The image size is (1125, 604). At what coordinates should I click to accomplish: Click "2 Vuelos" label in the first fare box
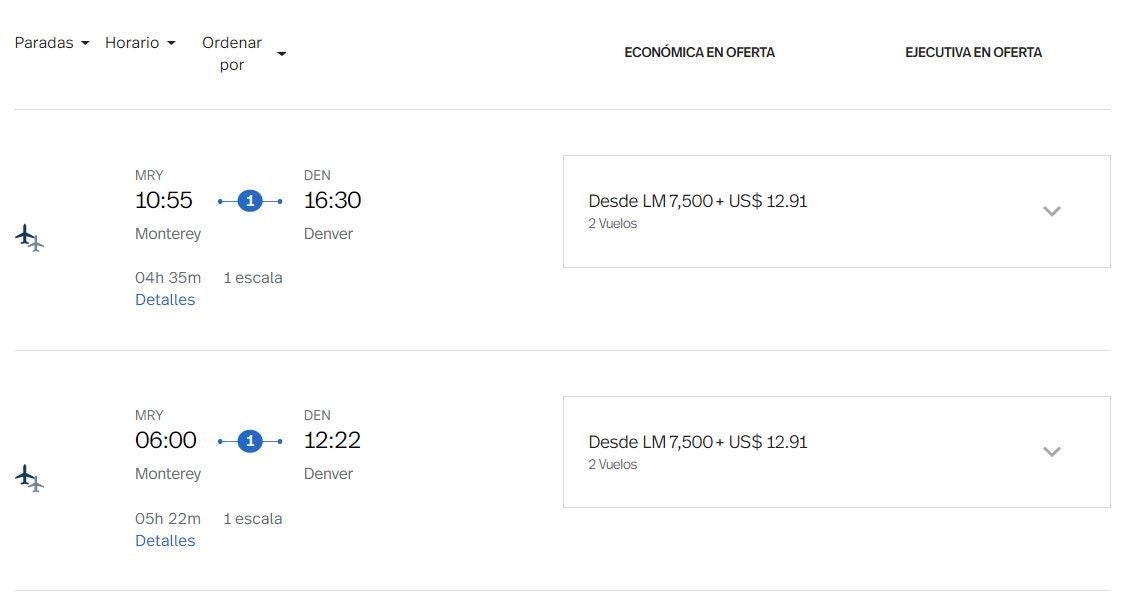[x=612, y=224]
